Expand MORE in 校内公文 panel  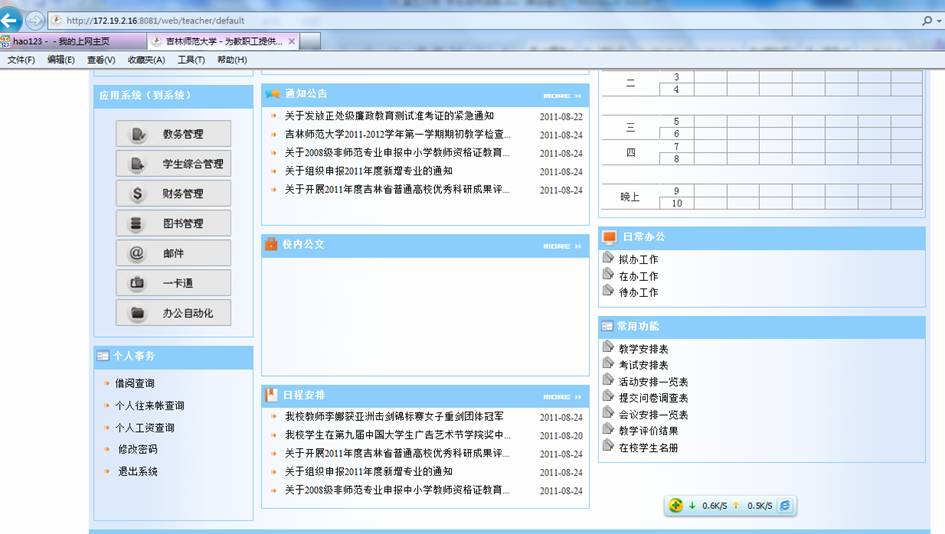click(x=562, y=246)
